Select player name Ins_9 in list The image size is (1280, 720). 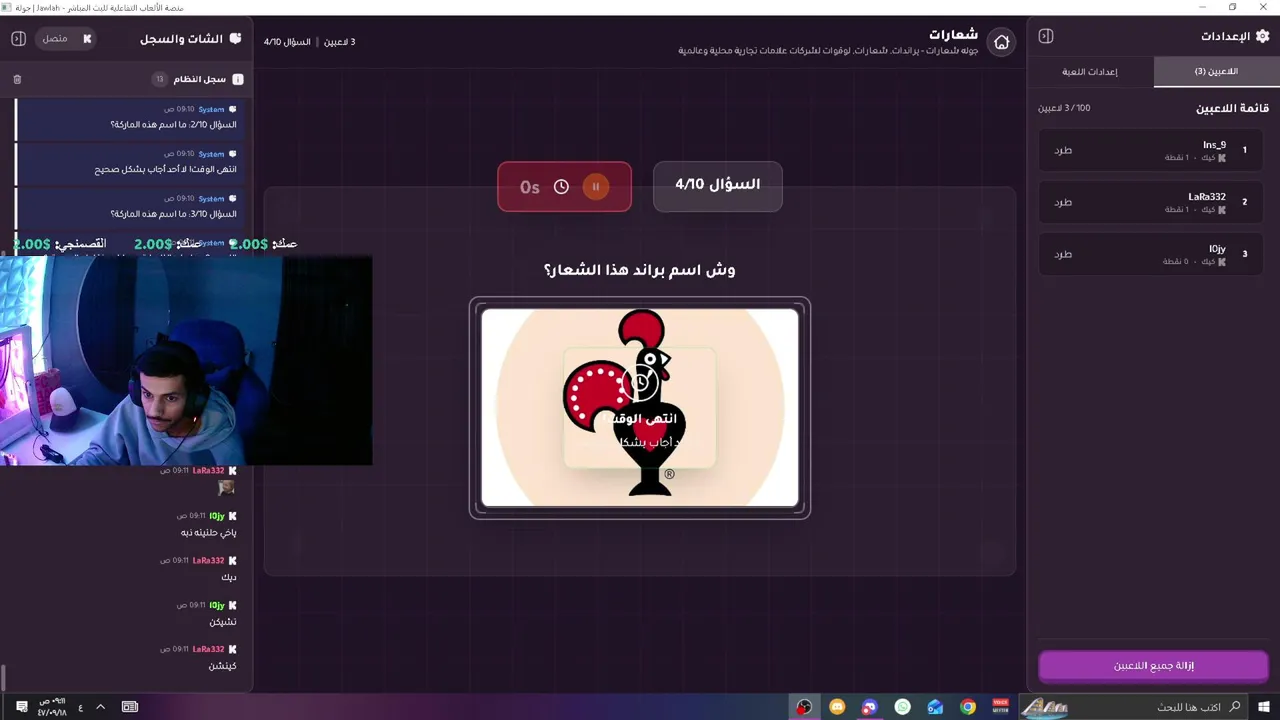[x=1214, y=145]
